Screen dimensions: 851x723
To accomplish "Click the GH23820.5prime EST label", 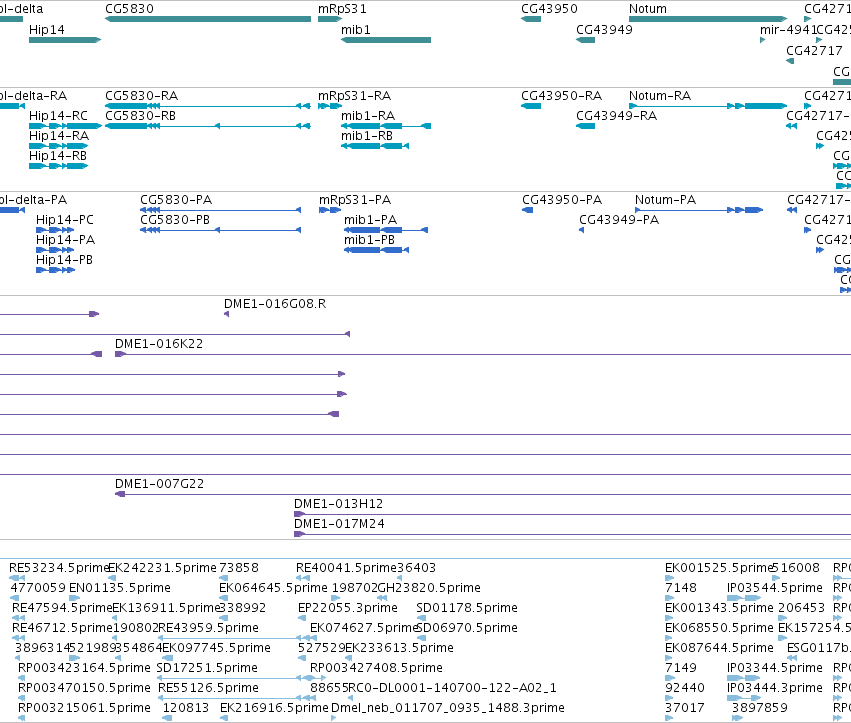I will pyautogui.click(x=429, y=588).
